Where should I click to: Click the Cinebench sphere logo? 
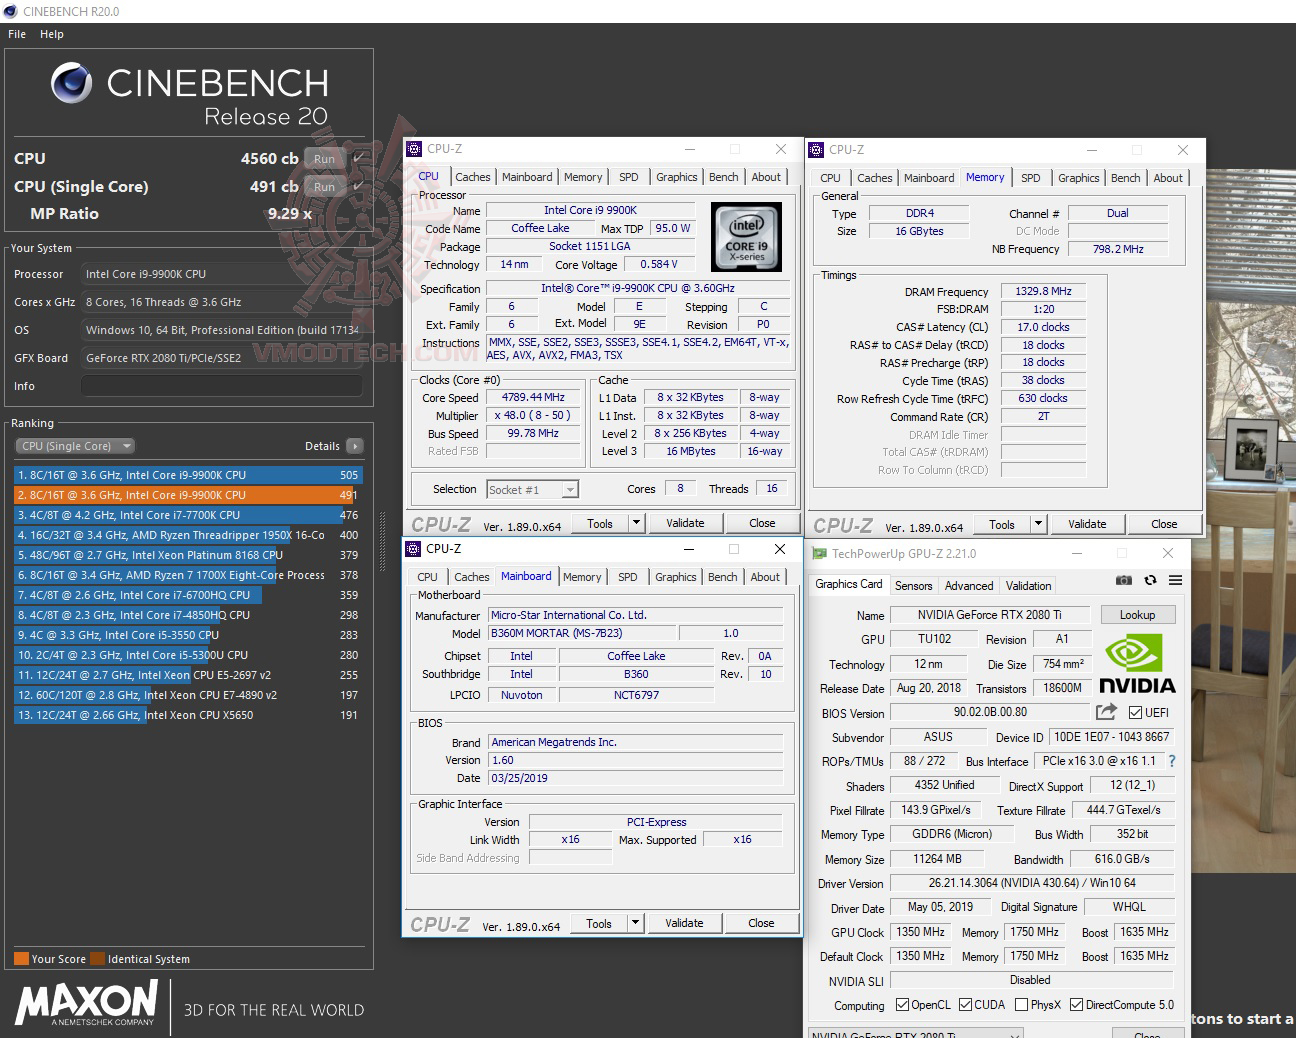coord(72,83)
